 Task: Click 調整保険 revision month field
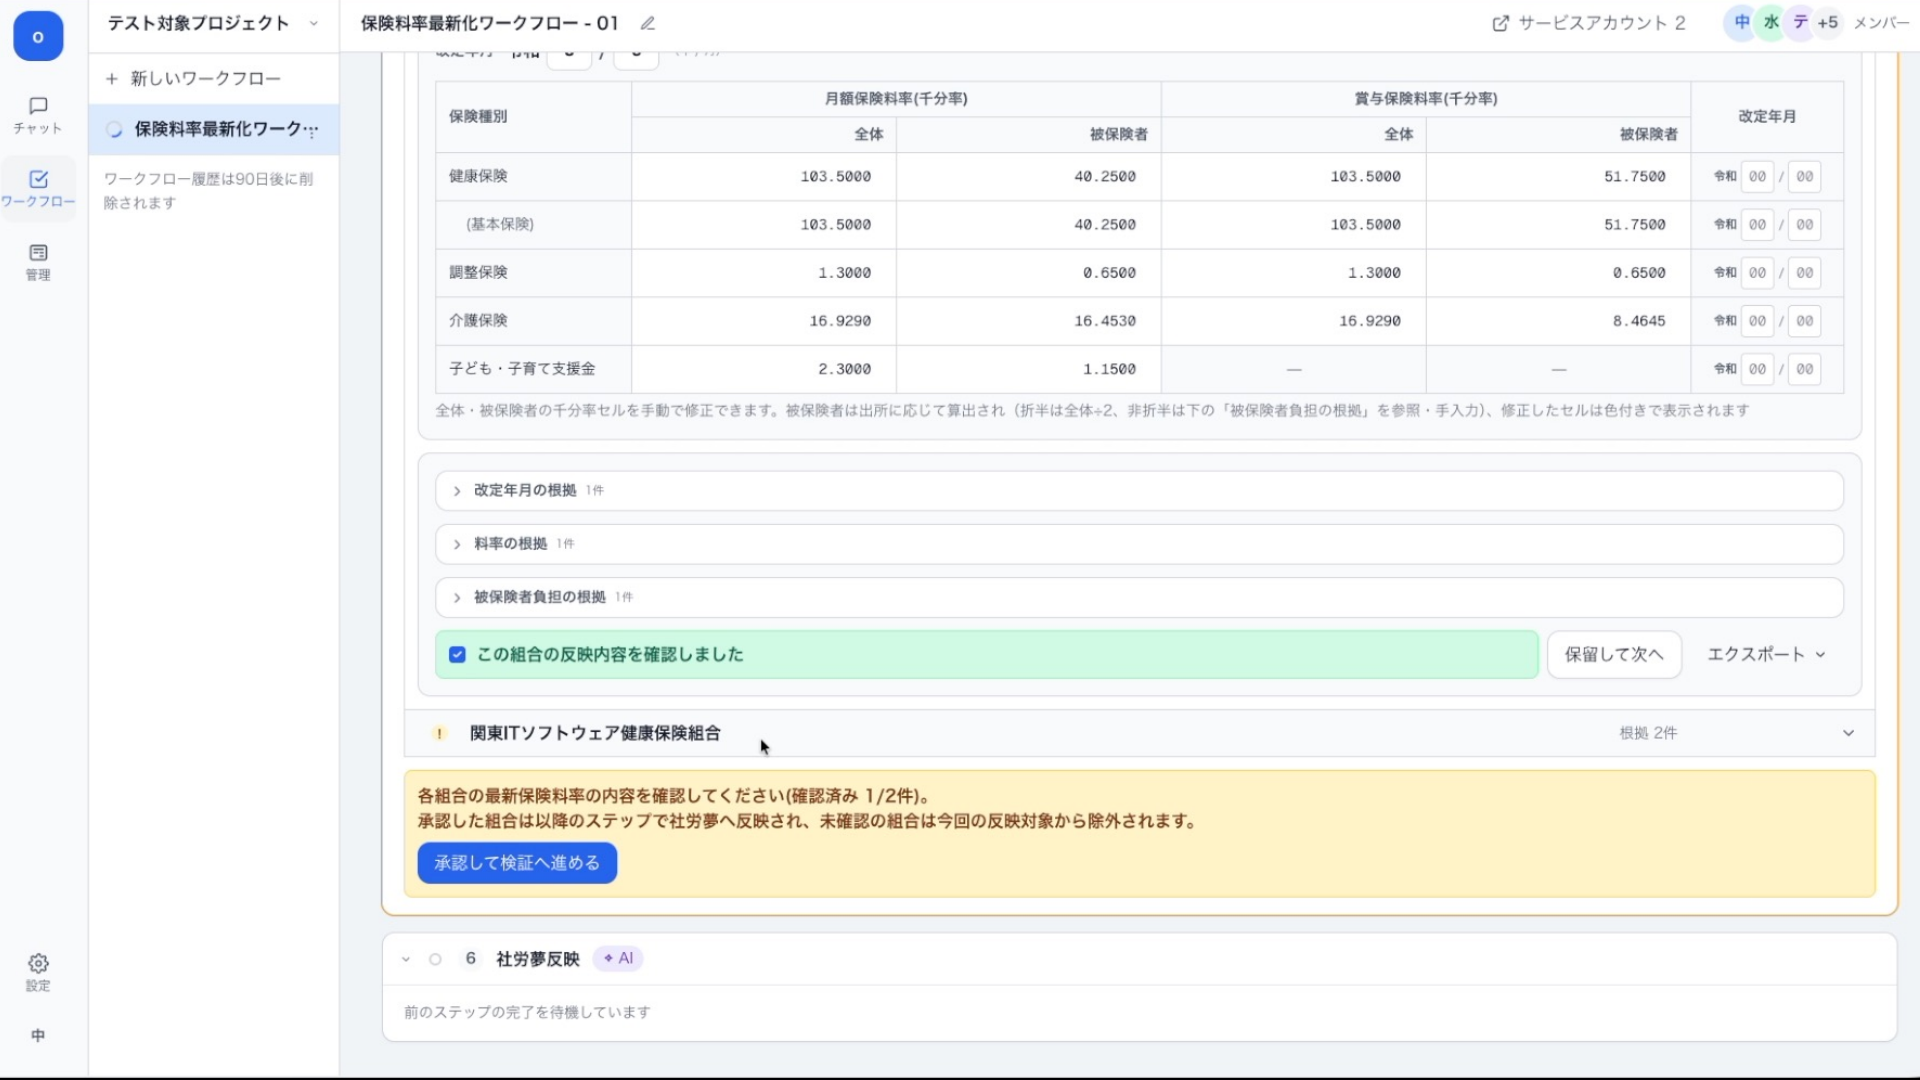[x=1804, y=273]
